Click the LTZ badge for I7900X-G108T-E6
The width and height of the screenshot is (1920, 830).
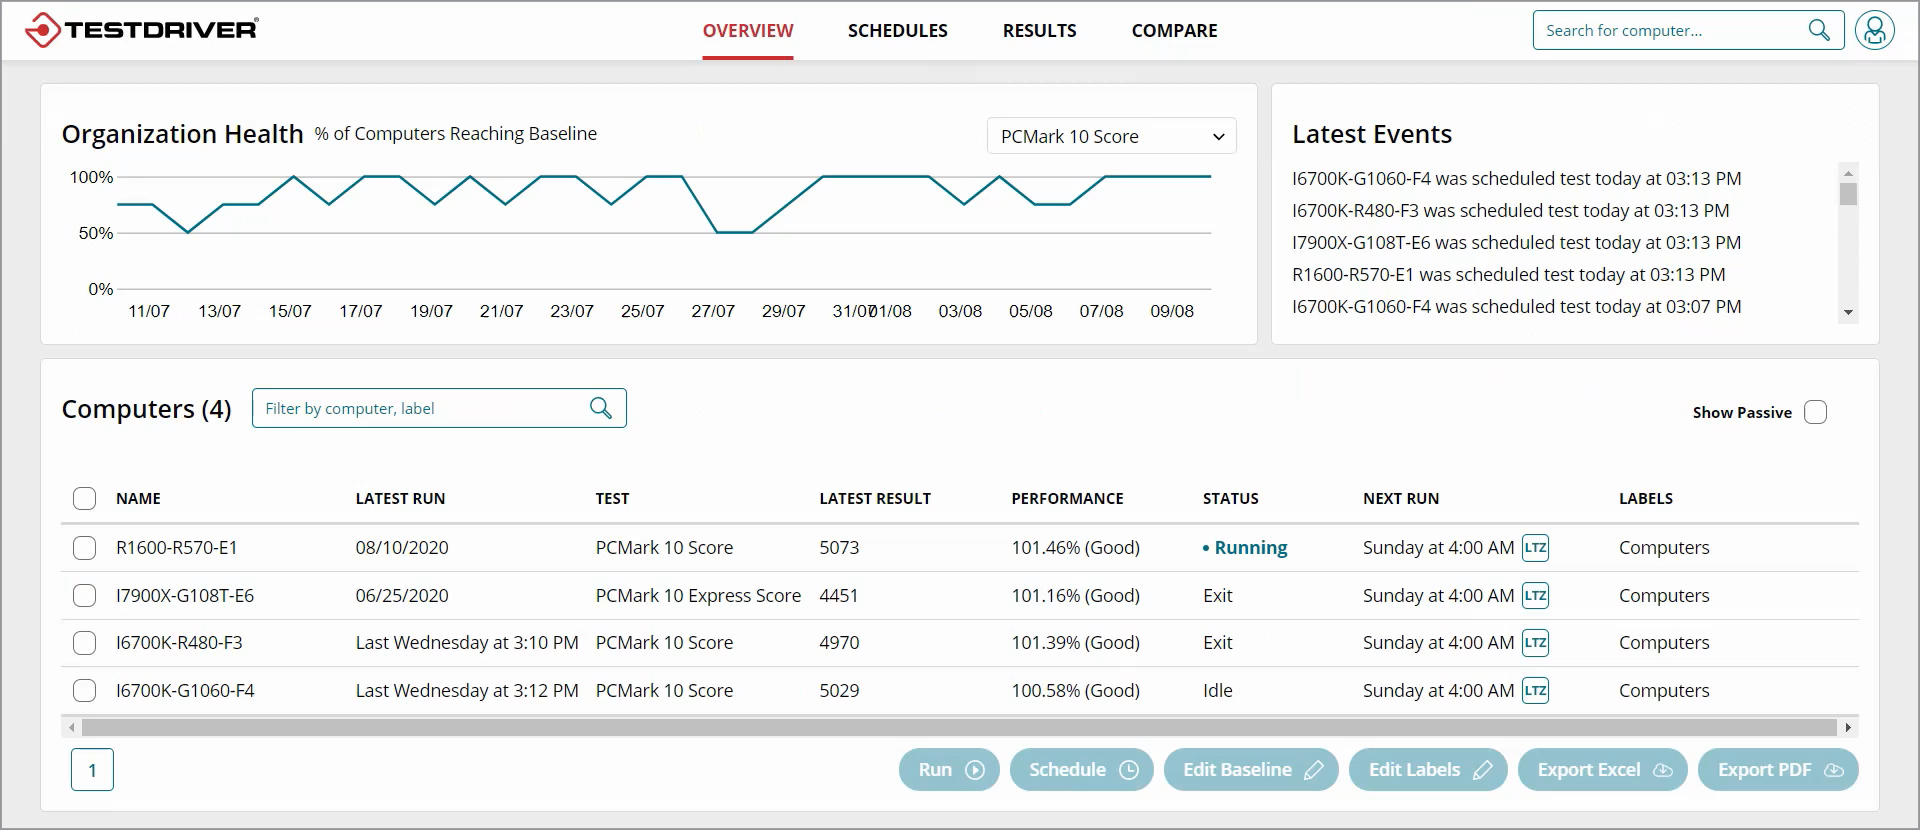tap(1535, 595)
